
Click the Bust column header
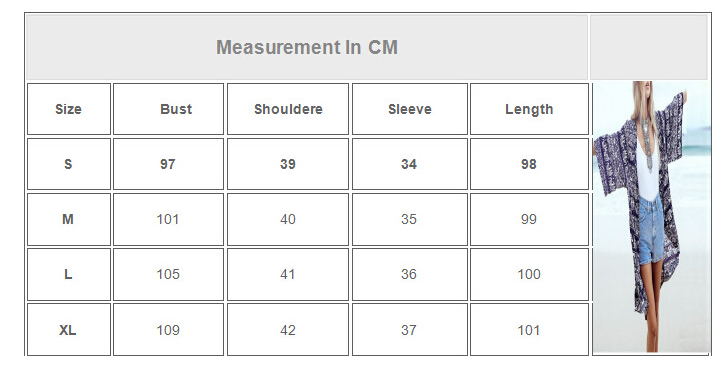[x=168, y=109]
